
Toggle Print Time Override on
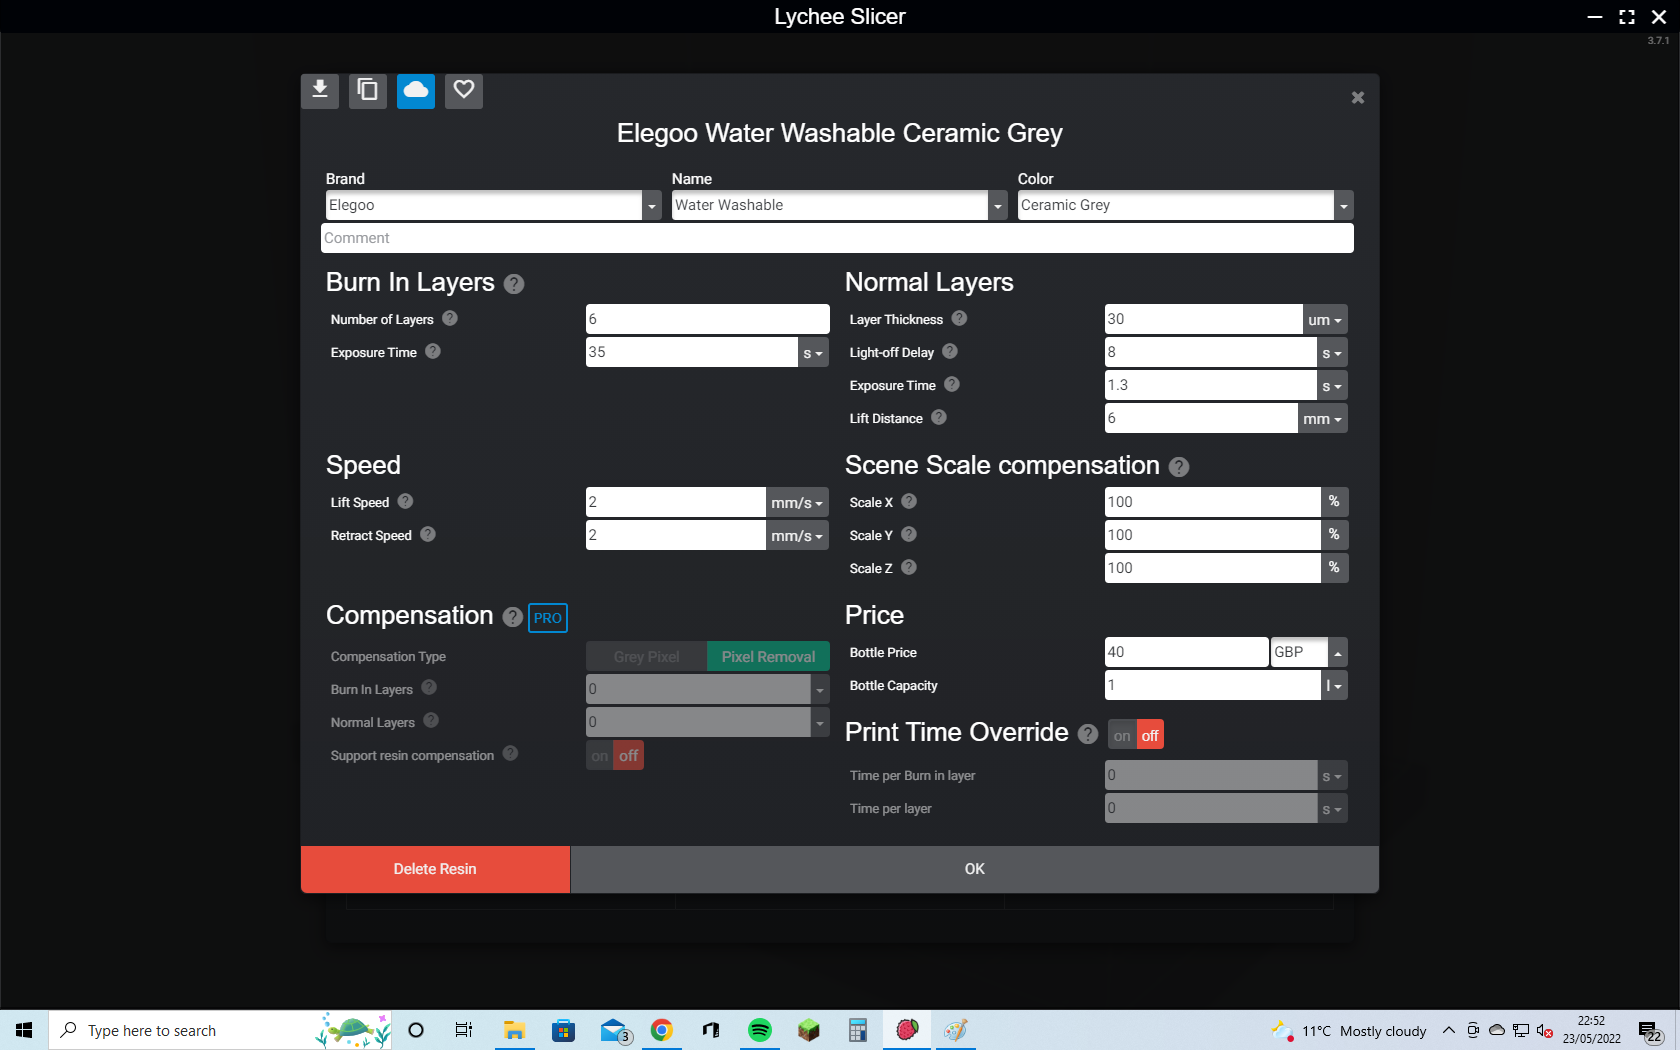(x=1122, y=735)
